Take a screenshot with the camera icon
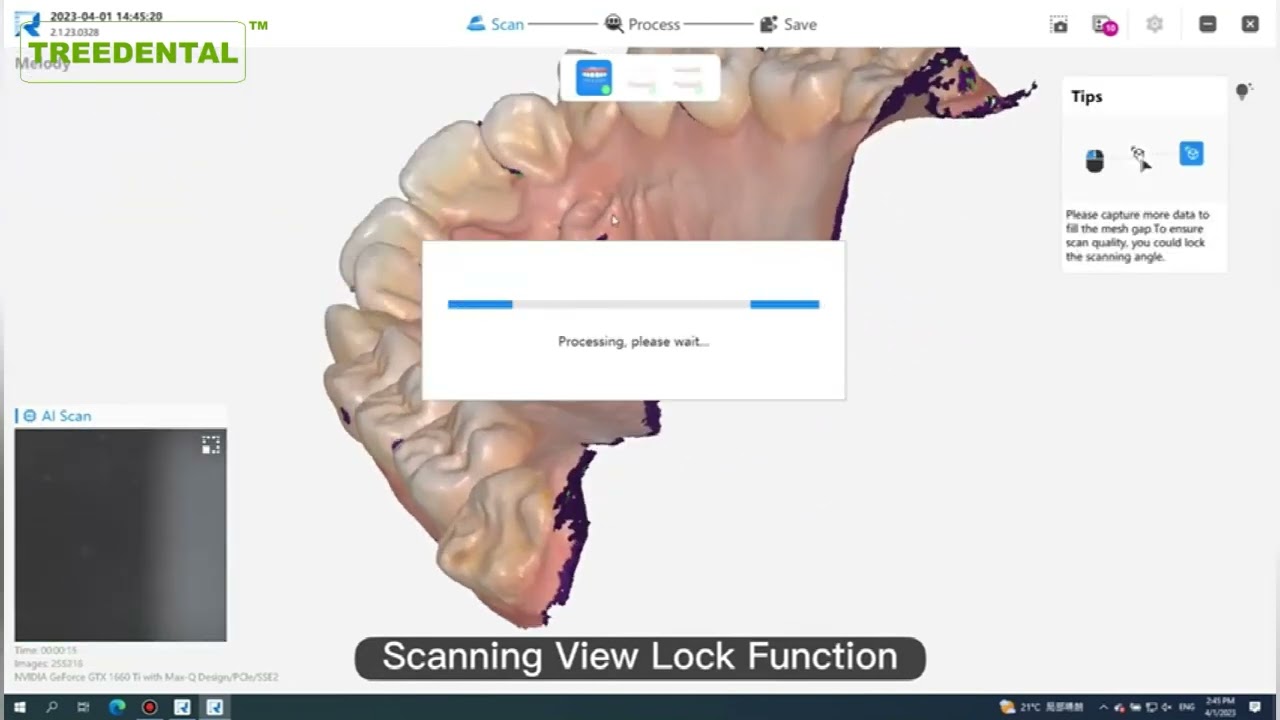Viewport: 1280px width, 720px height. (1059, 24)
